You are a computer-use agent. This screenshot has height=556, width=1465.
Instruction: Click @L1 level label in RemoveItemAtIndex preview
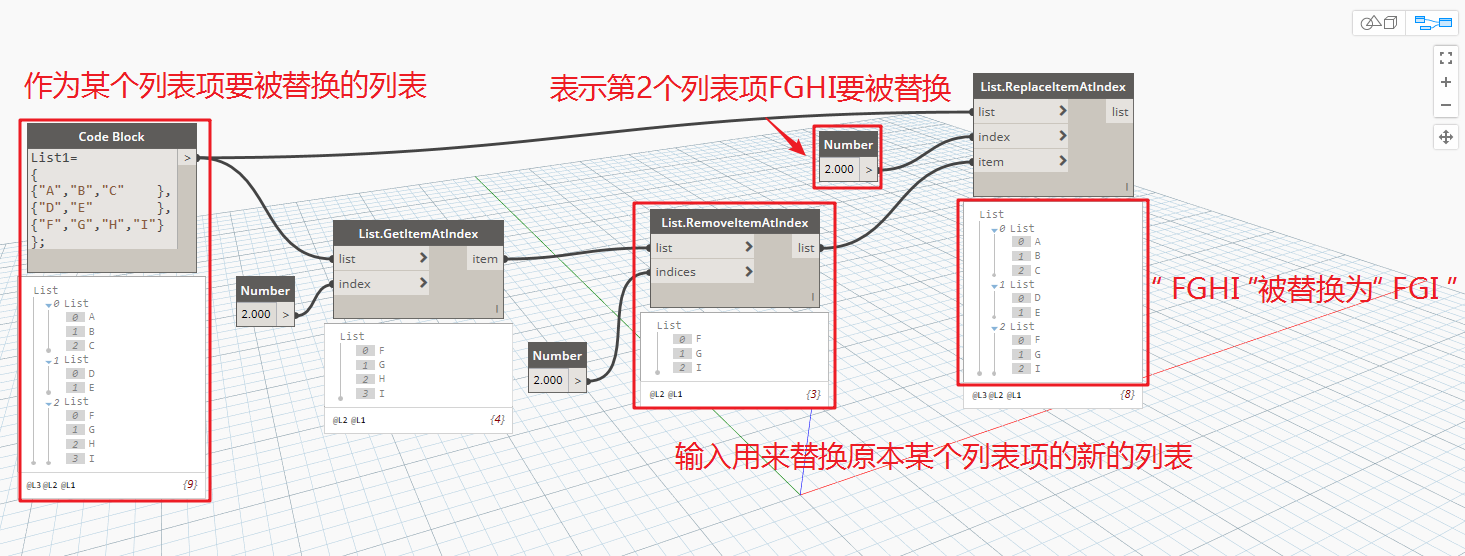(x=675, y=395)
